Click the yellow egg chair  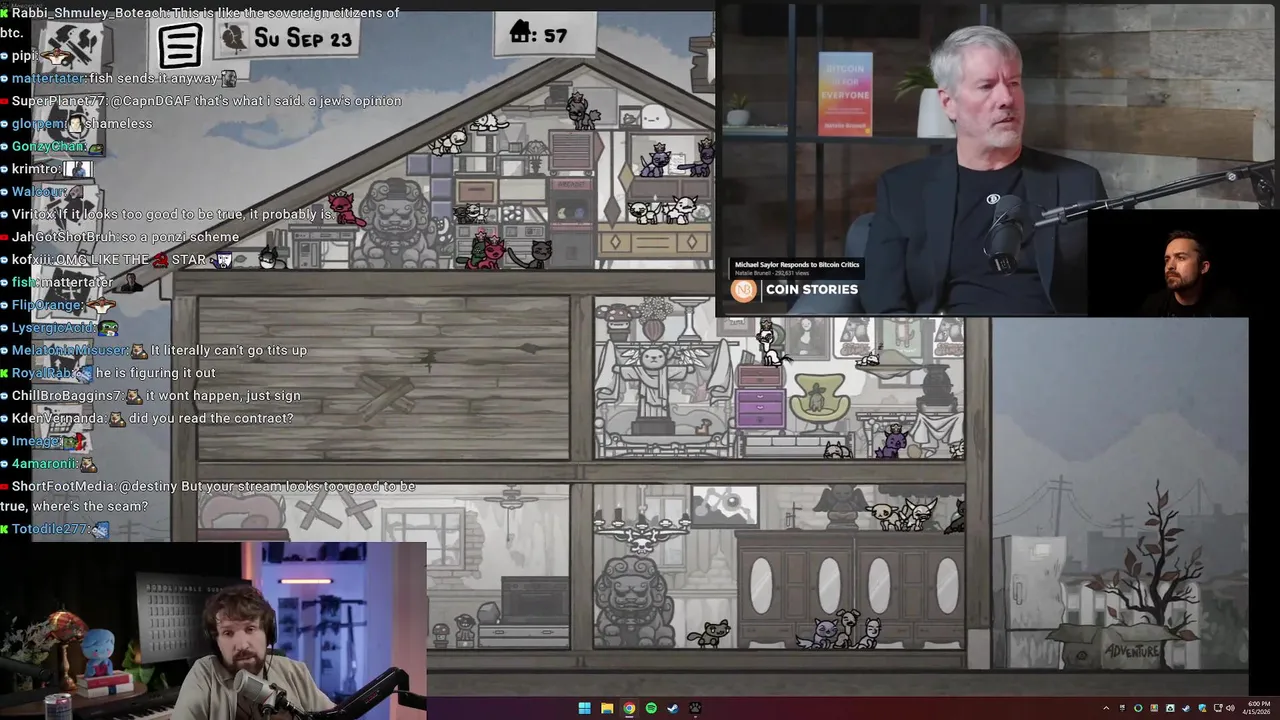(818, 402)
